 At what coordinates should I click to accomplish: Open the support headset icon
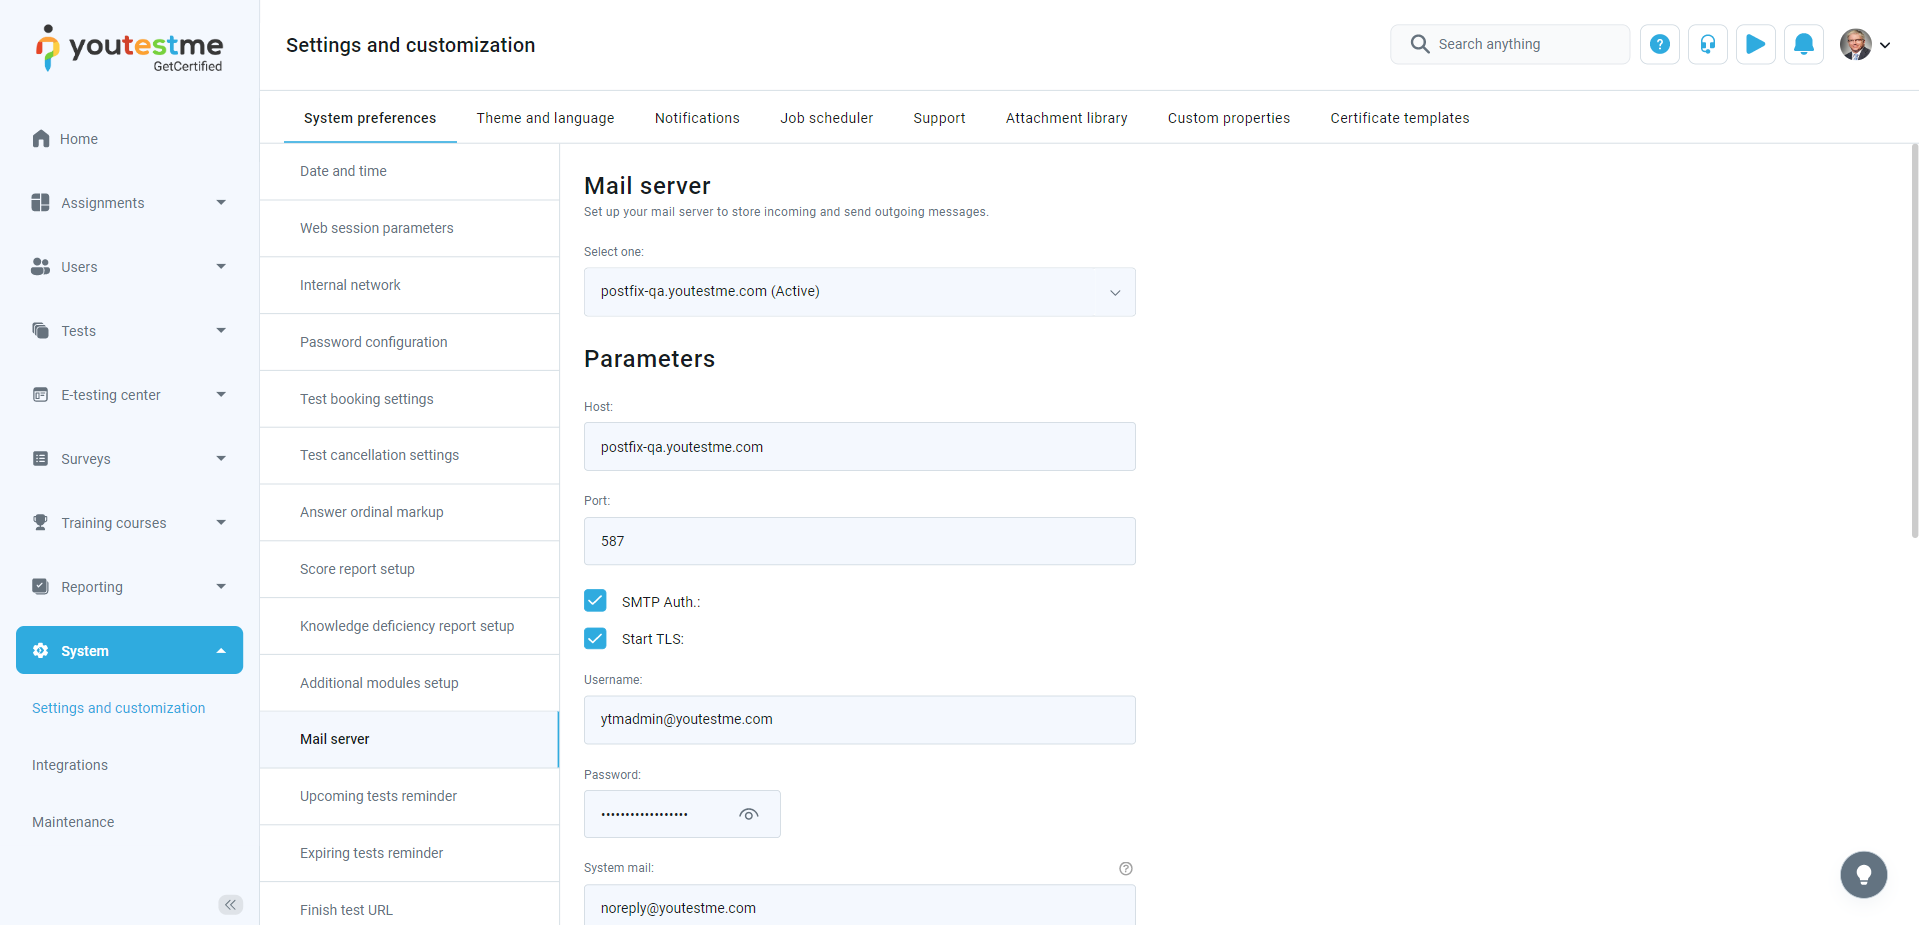tap(1707, 44)
